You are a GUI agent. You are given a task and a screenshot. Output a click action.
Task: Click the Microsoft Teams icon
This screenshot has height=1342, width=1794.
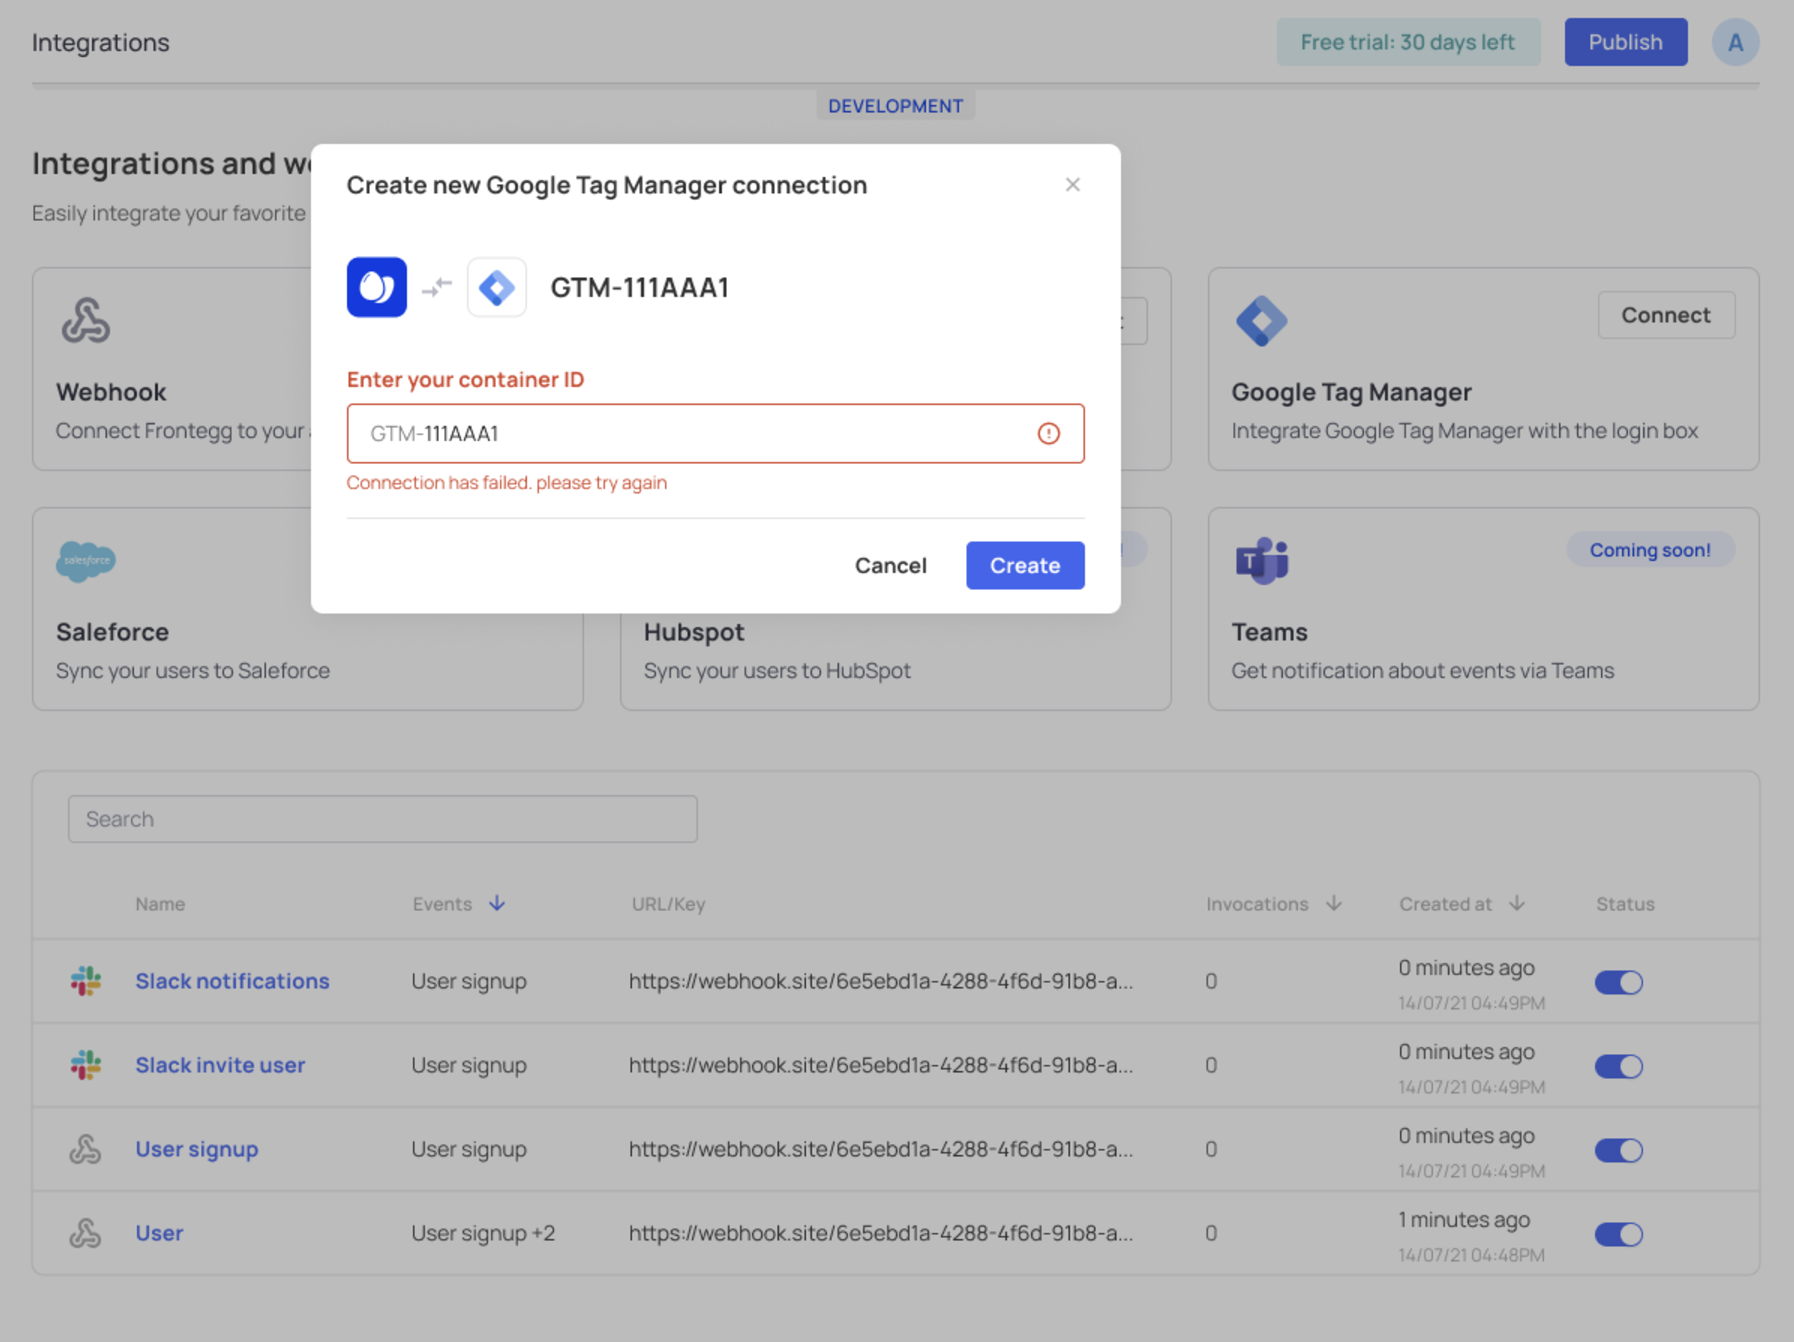[x=1262, y=560]
